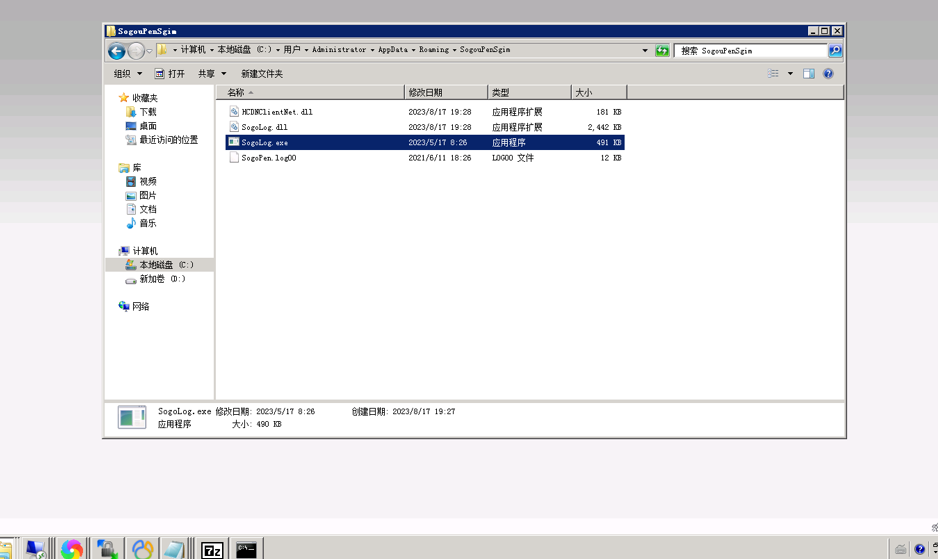Click the forward navigation arrow

pyautogui.click(x=136, y=51)
